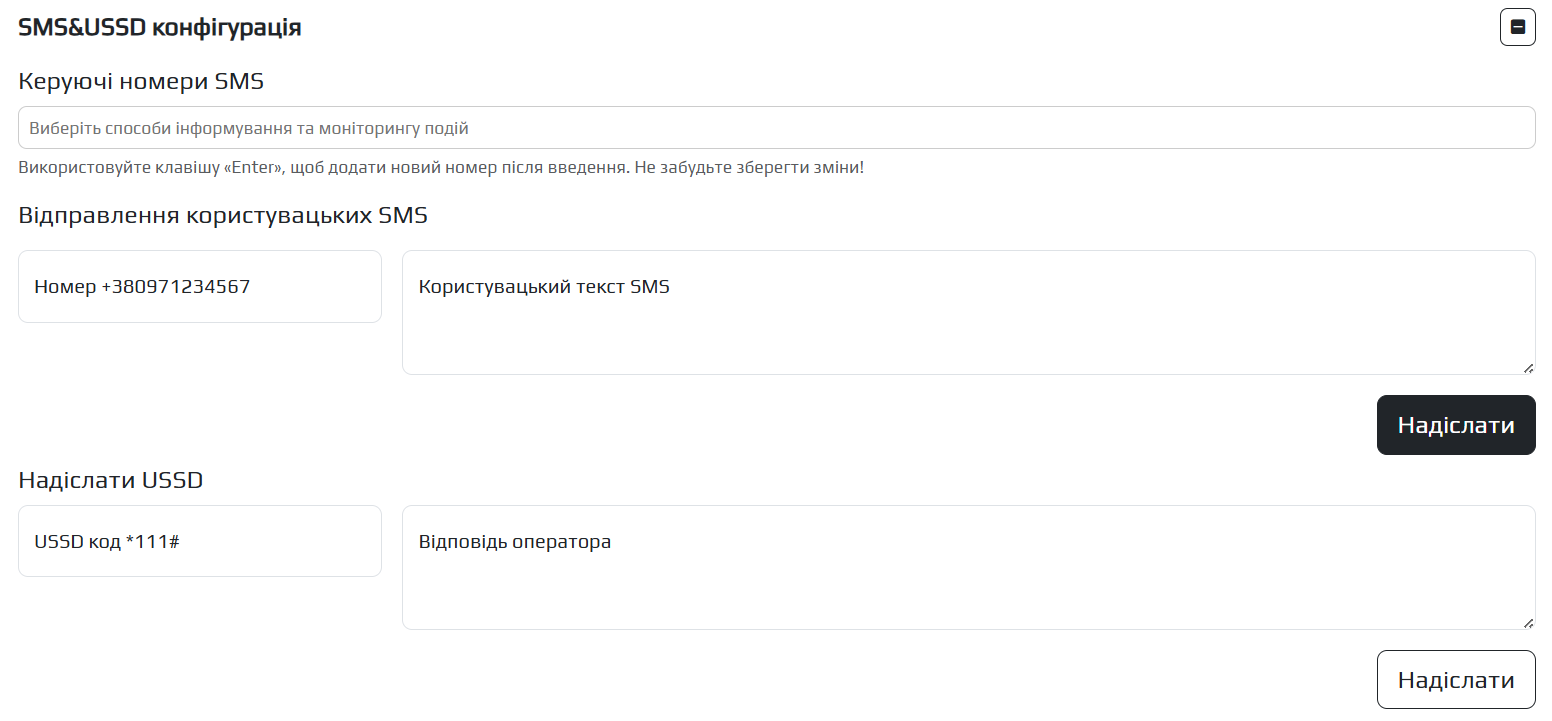1552x721 pixels.
Task: Collapse the SMS&USSD конфігурація section
Action: coord(1517,28)
